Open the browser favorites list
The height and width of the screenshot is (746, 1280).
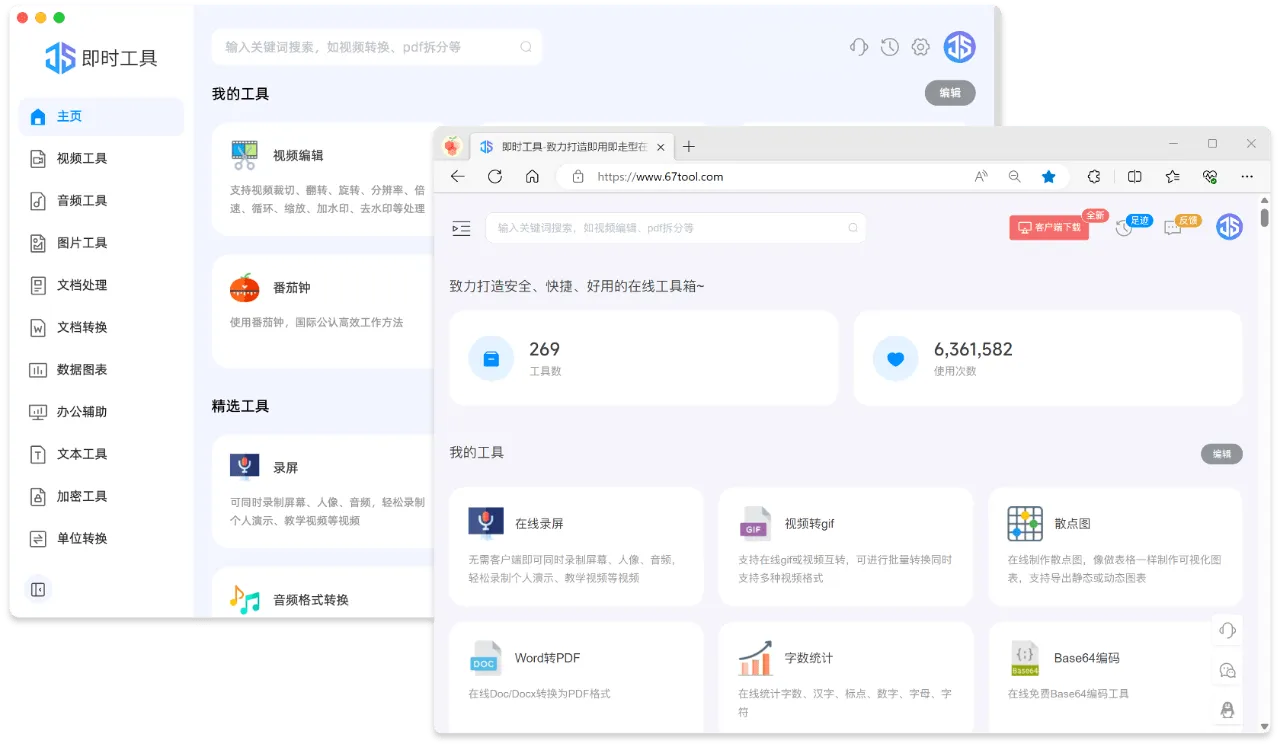click(1172, 177)
